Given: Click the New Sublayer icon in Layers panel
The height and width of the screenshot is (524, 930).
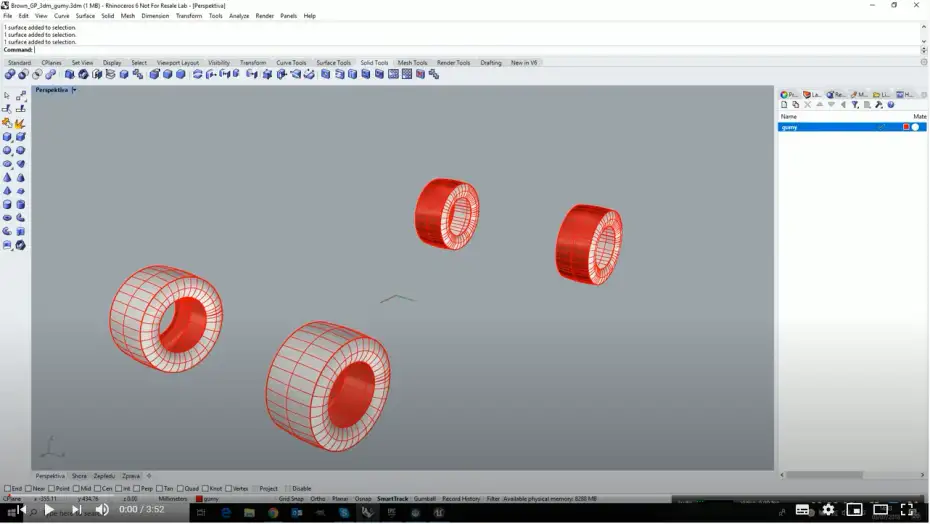Looking at the screenshot, I should click(796, 105).
